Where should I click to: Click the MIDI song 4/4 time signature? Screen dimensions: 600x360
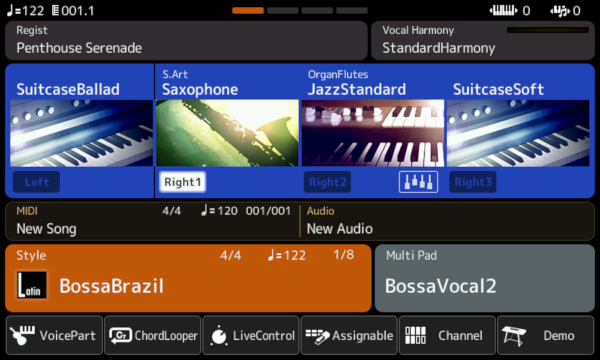(x=171, y=211)
